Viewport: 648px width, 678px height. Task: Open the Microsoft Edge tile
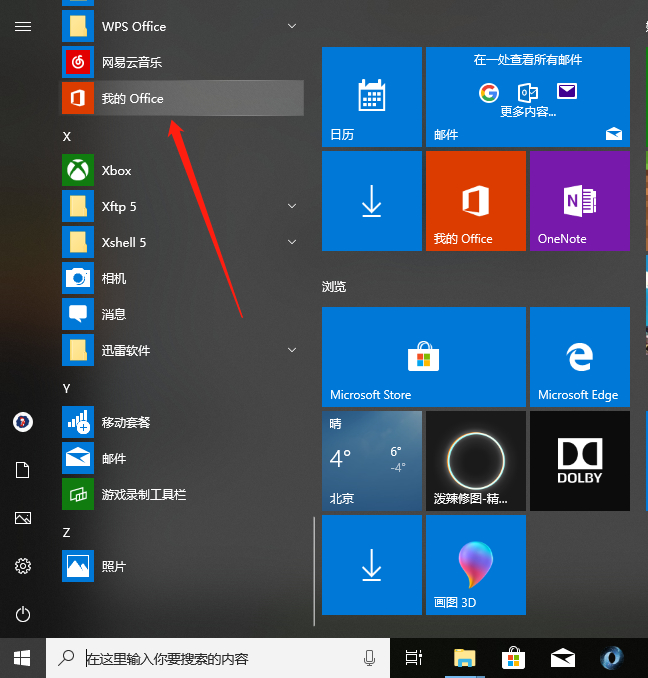pos(580,357)
